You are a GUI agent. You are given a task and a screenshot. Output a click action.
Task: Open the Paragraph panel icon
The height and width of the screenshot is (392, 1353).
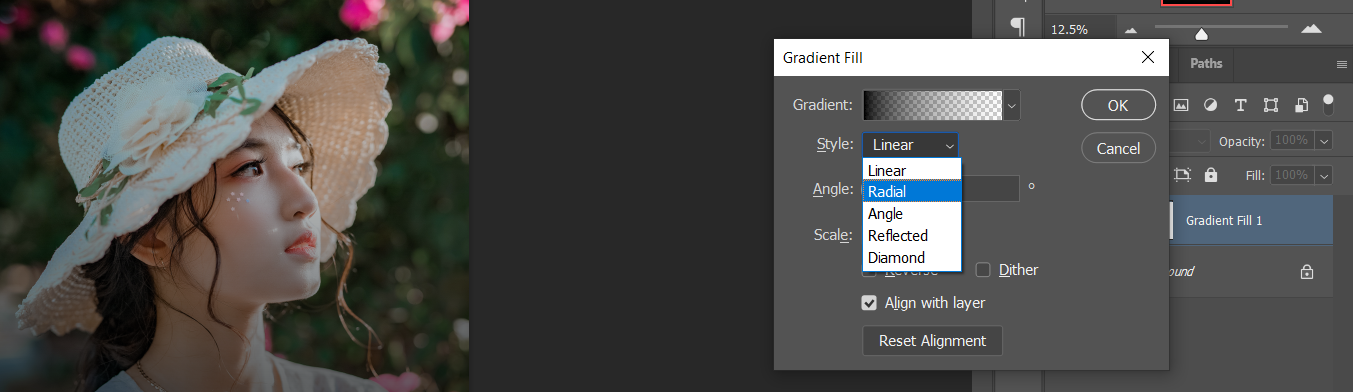point(1018,27)
